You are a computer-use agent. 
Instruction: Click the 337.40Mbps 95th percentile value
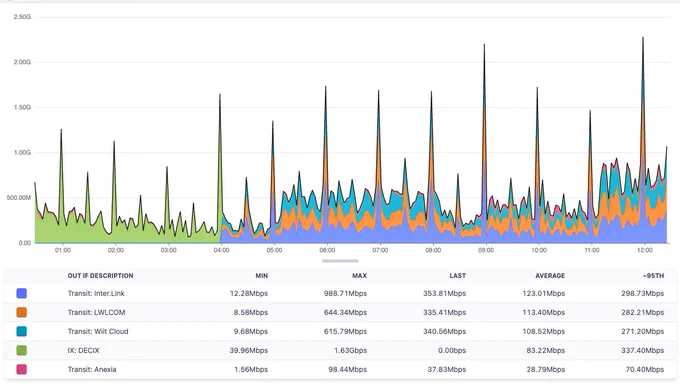[642, 351]
